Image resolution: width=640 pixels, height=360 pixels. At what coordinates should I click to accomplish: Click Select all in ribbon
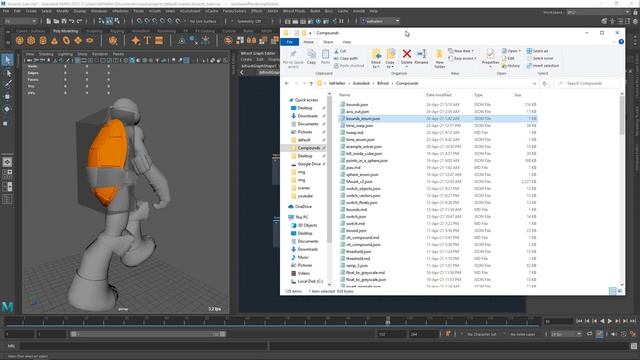click(537, 51)
